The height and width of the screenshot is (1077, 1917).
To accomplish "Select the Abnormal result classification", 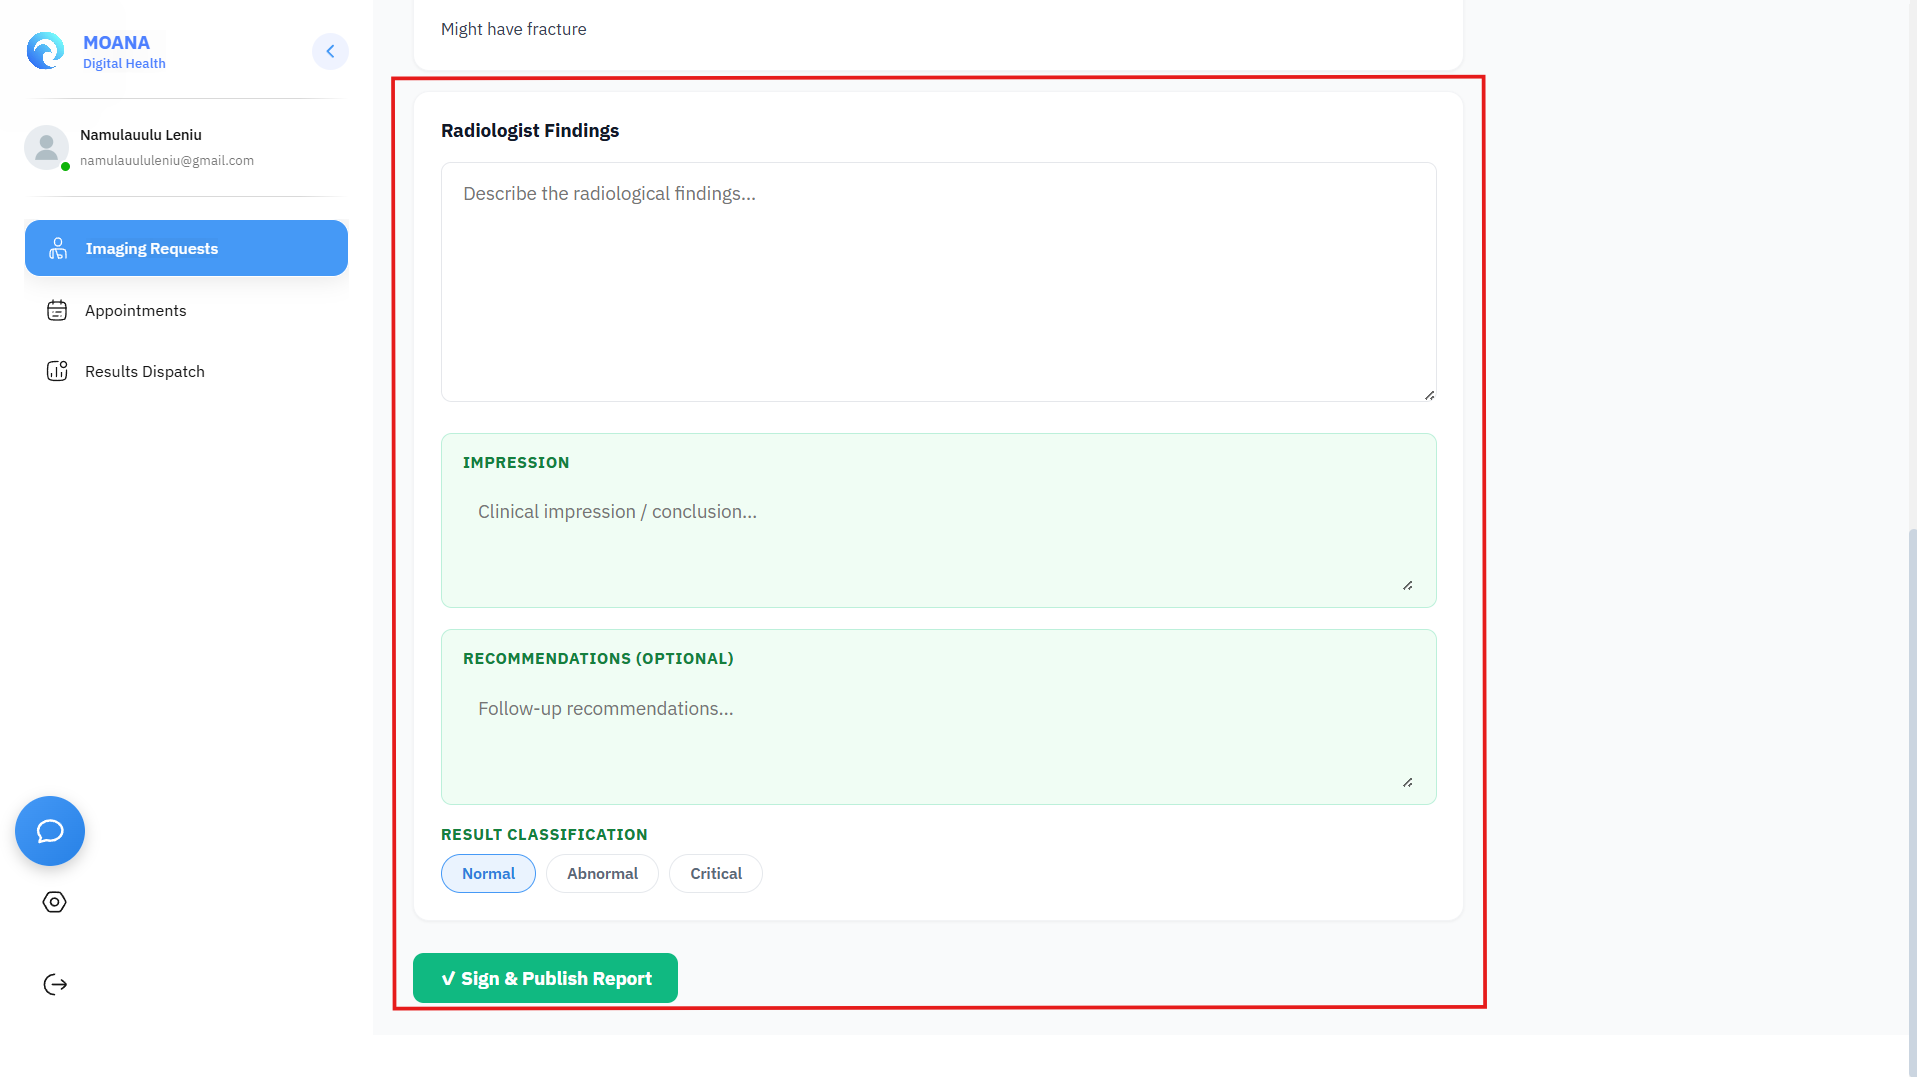I will (x=602, y=874).
